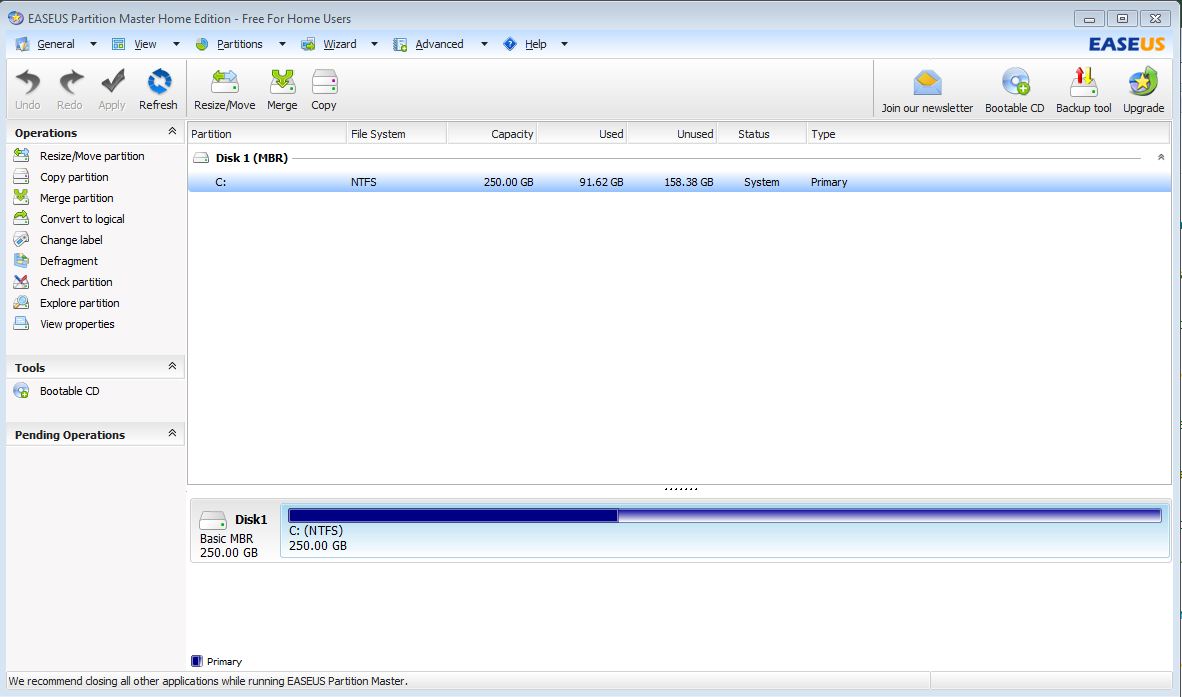1182x697 pixels.
Task: Sort by the Status column header
Action: tap(761, 134)
